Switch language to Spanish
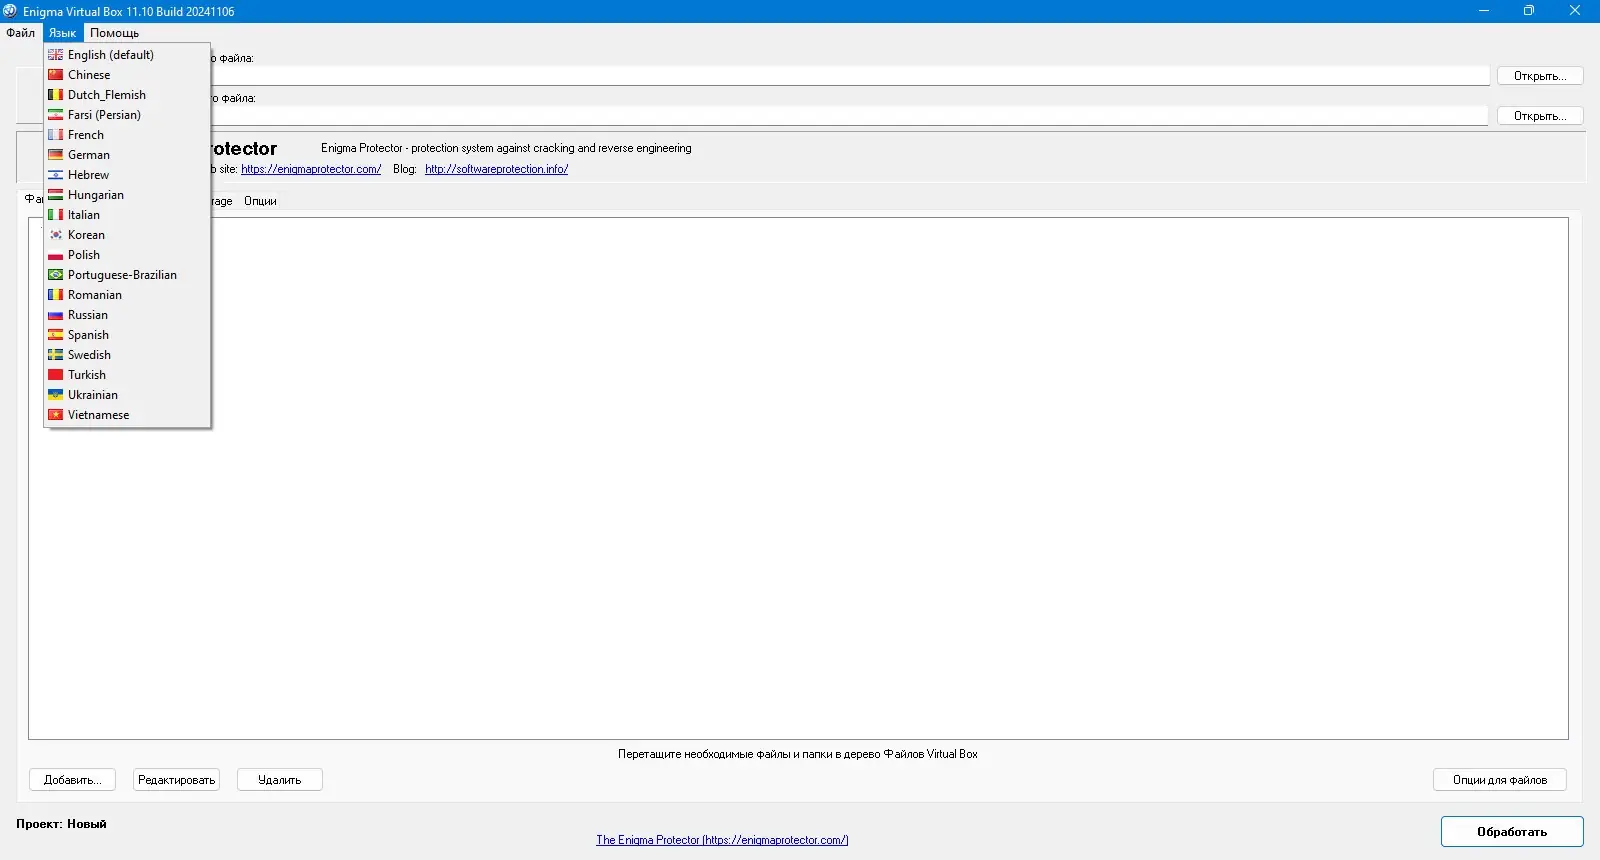The image size is (1600, 860). pyautogui.click(x=127, y=335)
